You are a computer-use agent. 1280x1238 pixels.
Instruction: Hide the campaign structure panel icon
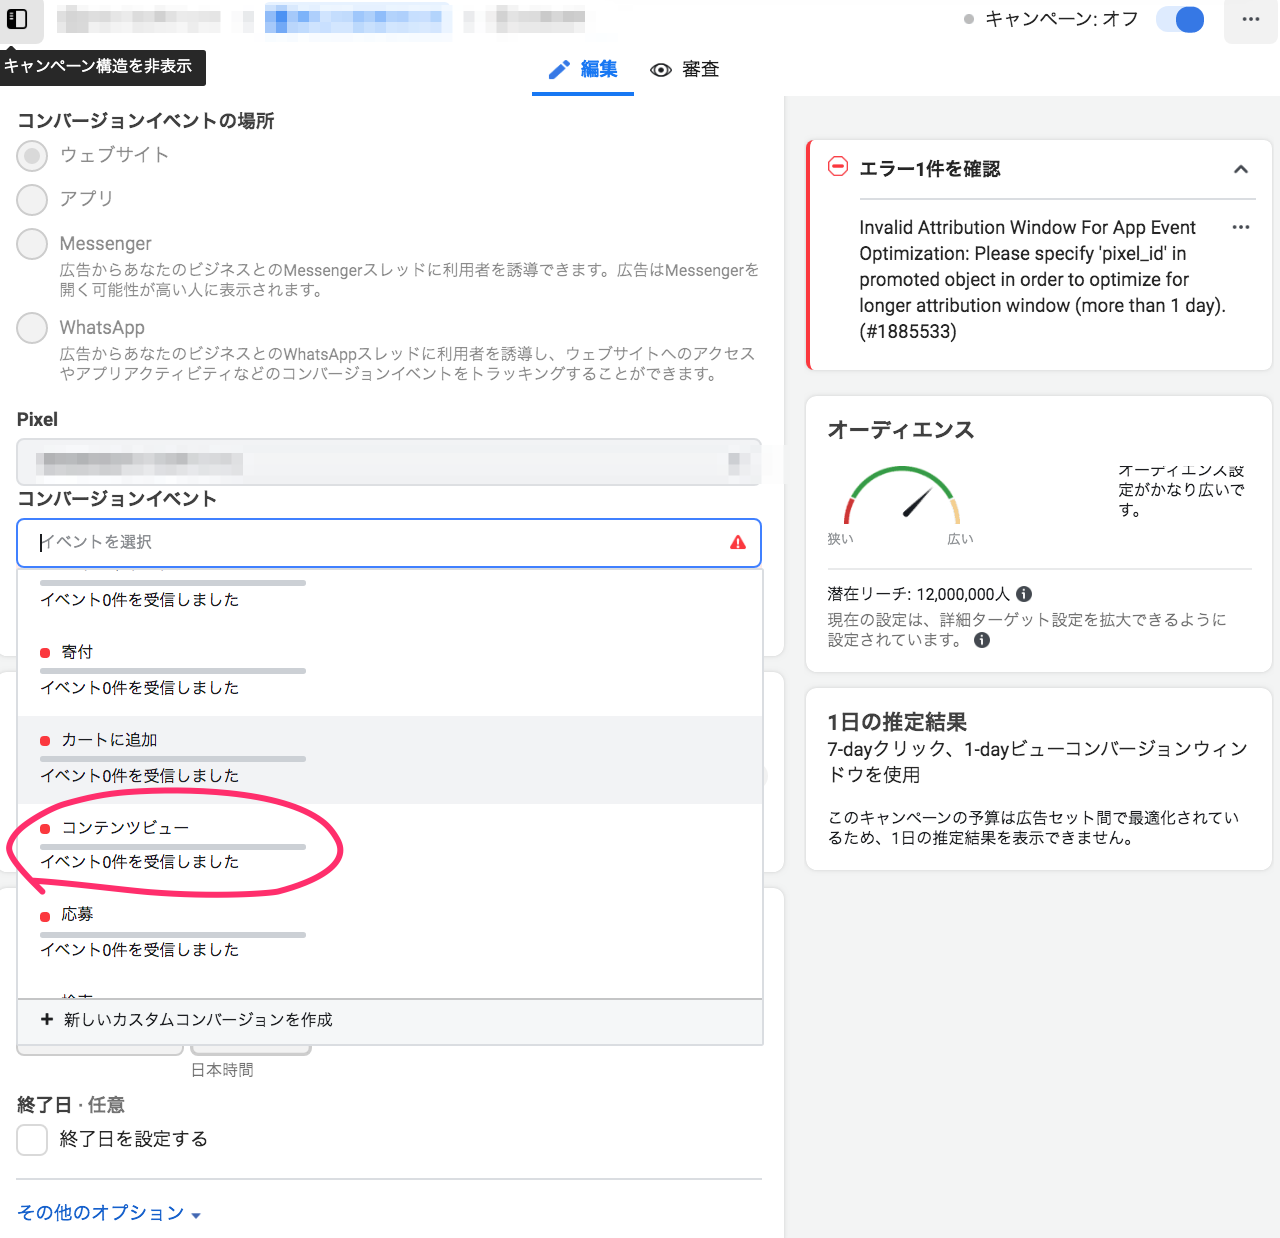point(17,19)
